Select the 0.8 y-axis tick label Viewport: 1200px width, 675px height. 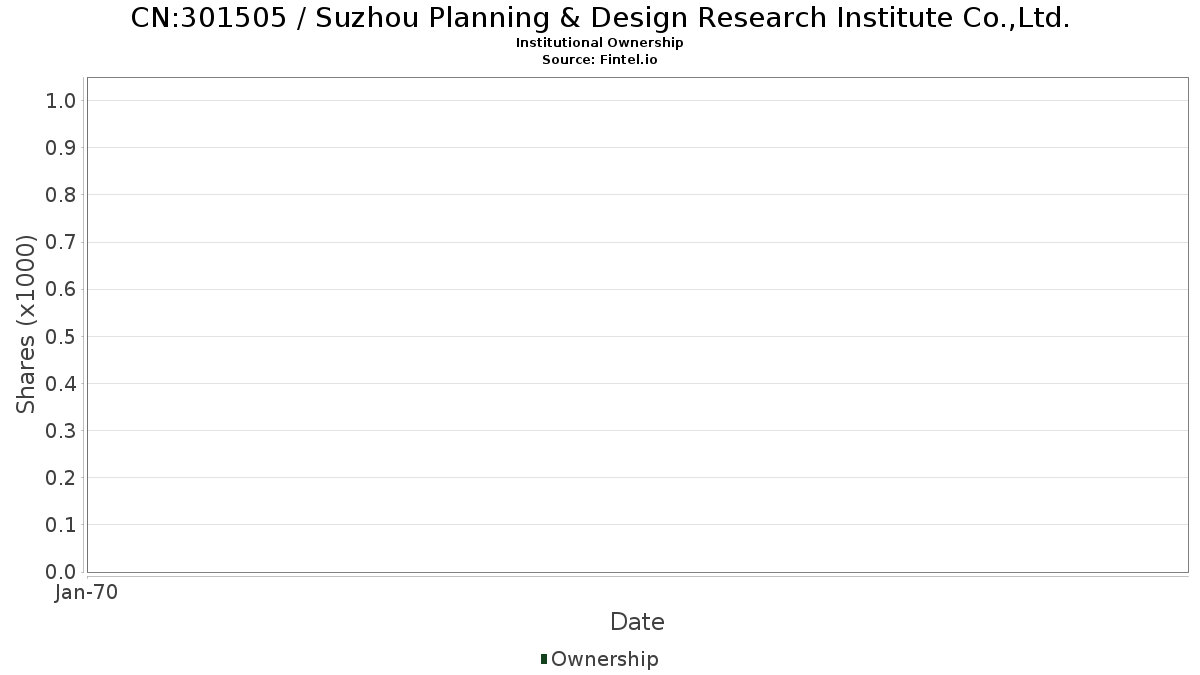61,195
